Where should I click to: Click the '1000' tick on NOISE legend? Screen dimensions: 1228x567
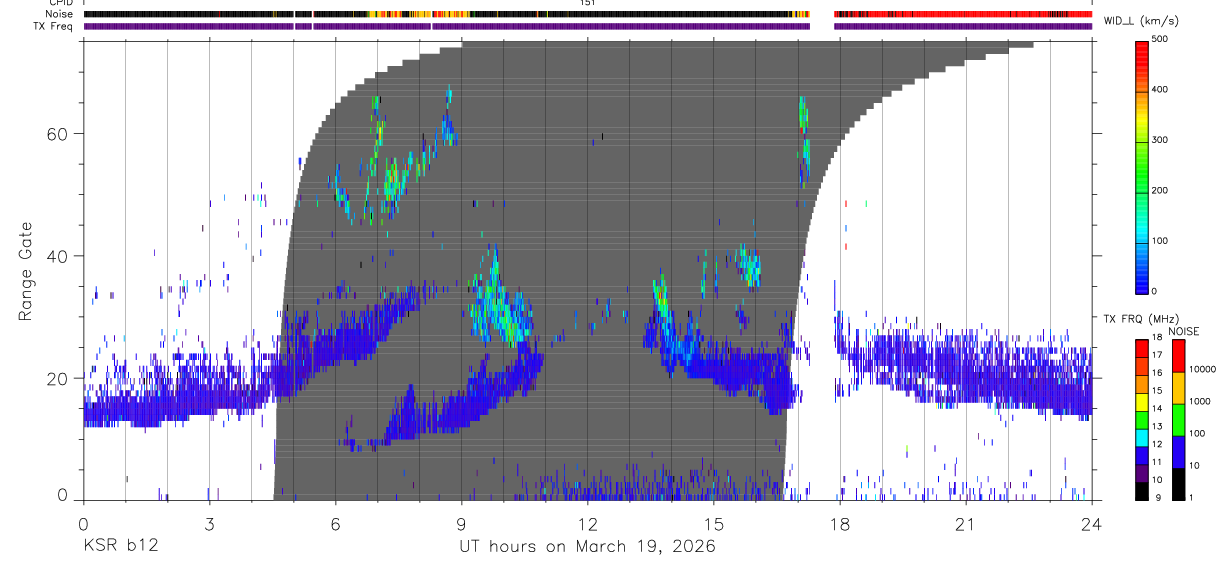point(1202,402)
